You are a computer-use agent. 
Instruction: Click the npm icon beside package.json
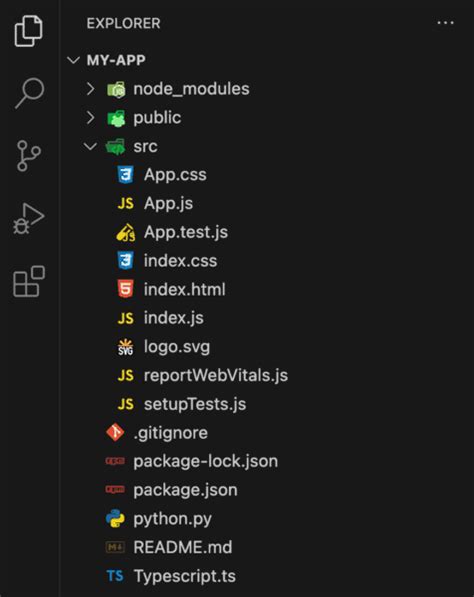pos(115,490)
